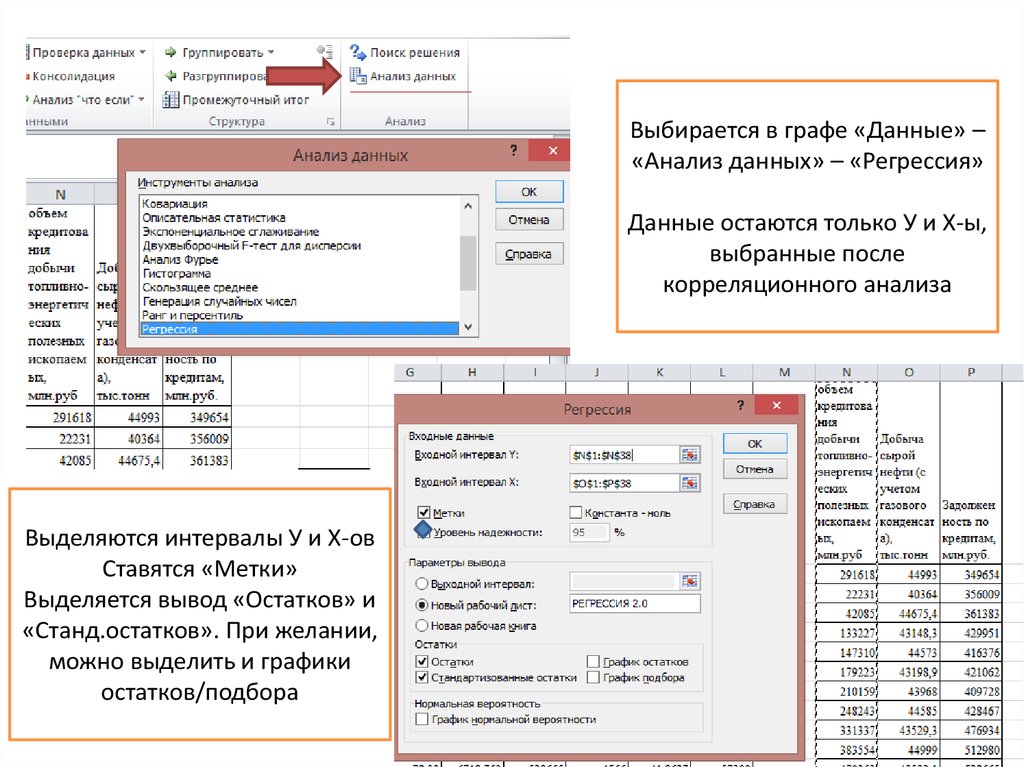Select Экспоненциальное сглаживание in the list

300,231
